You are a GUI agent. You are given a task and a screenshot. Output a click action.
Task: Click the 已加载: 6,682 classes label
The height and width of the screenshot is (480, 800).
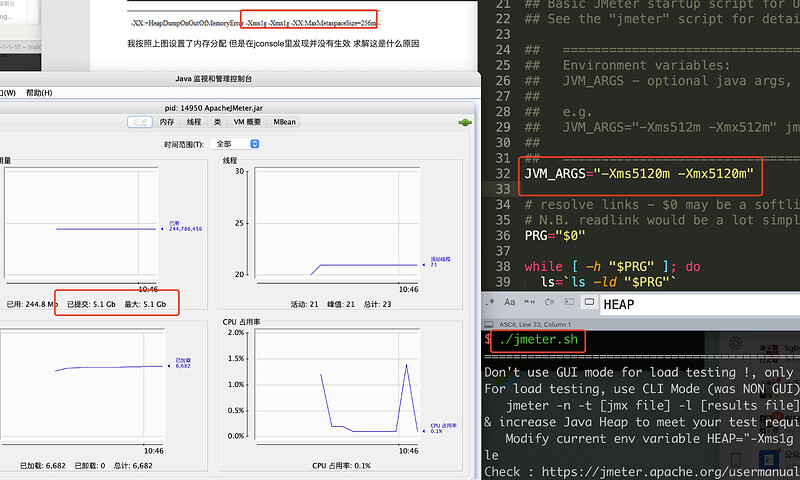pos(43,466)
